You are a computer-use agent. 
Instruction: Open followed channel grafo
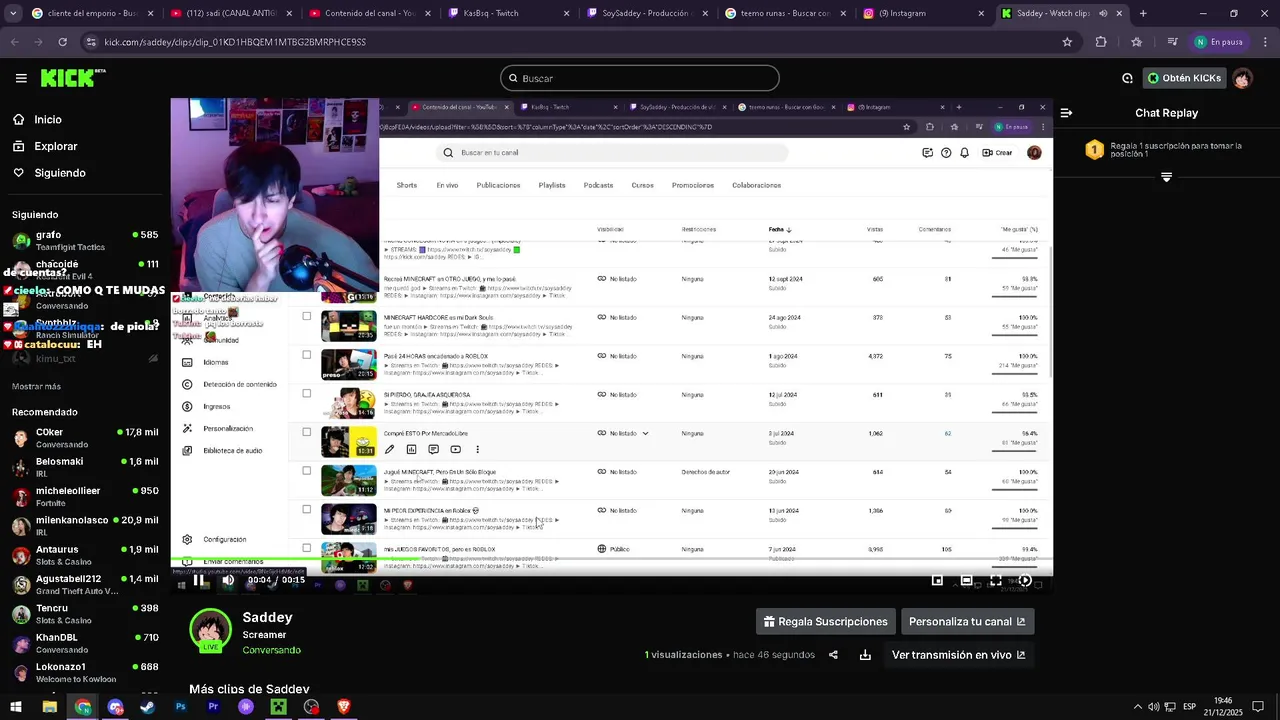tap(85, 240)
